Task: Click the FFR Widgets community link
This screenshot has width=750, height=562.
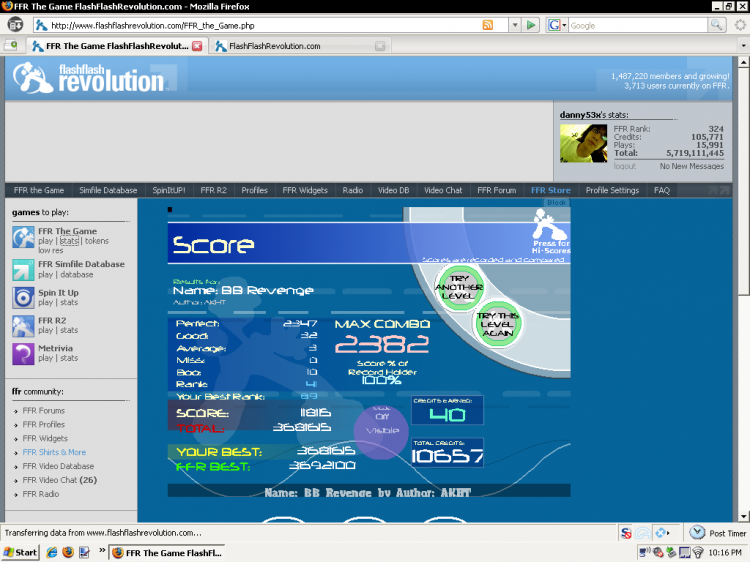Action: [x=45, y=438]
